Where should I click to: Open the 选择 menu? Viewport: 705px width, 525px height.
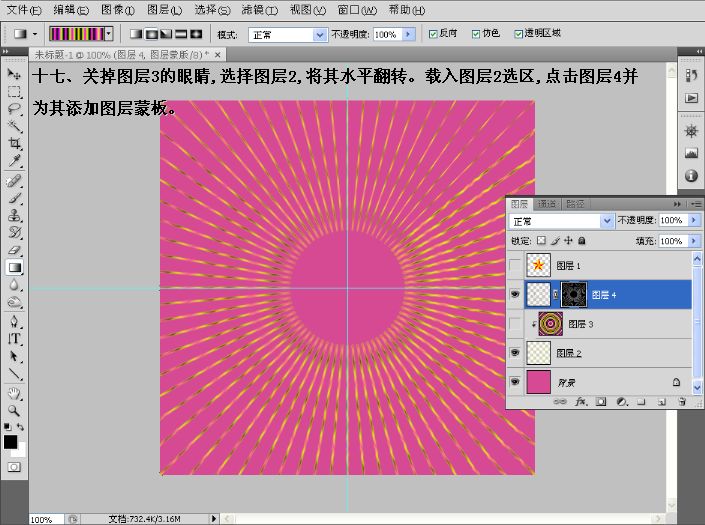(x=212, y=10)
